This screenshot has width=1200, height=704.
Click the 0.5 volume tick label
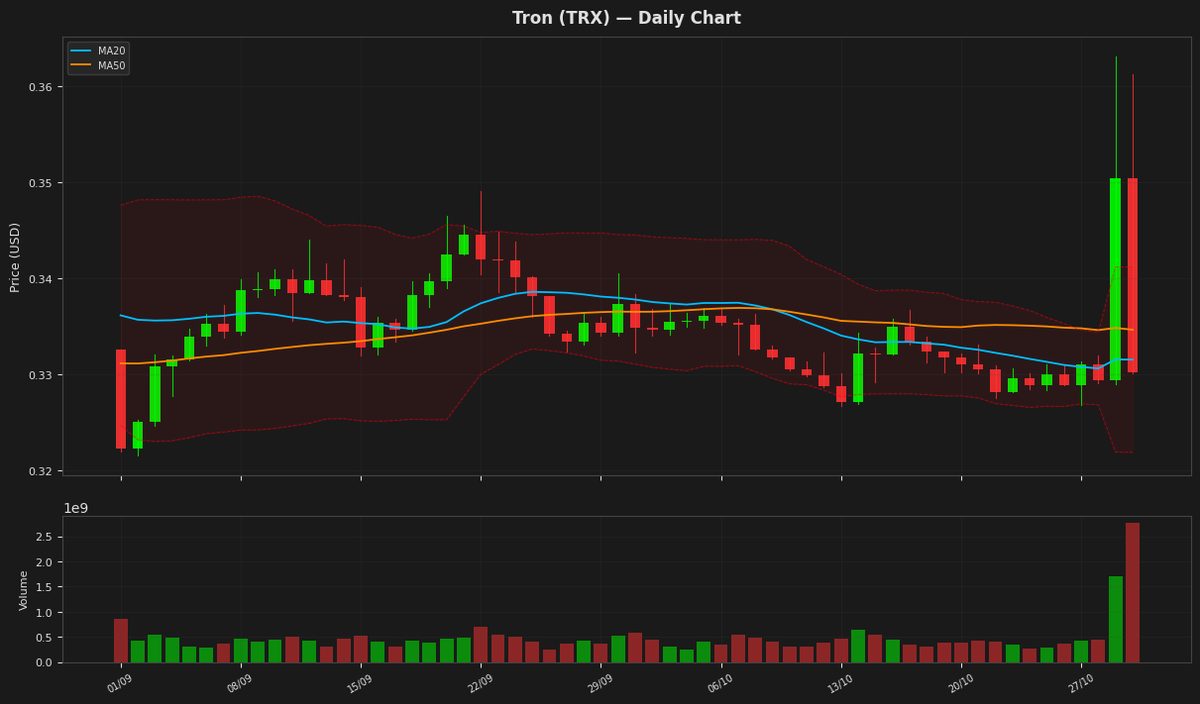[x=46, y=637]
